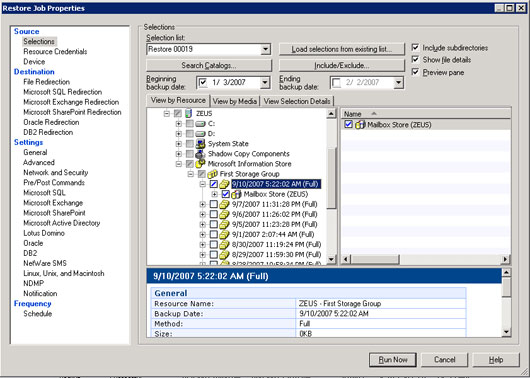Select the View by Resource tab

(x=178, y=100)
